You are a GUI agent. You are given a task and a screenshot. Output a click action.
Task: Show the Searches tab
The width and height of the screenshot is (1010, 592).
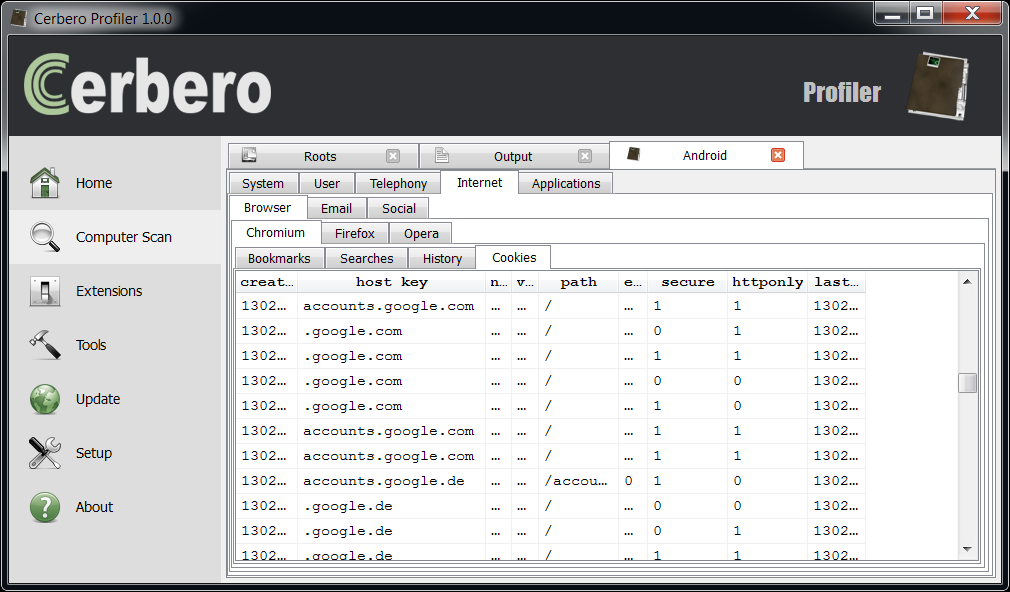coord(367,258)
